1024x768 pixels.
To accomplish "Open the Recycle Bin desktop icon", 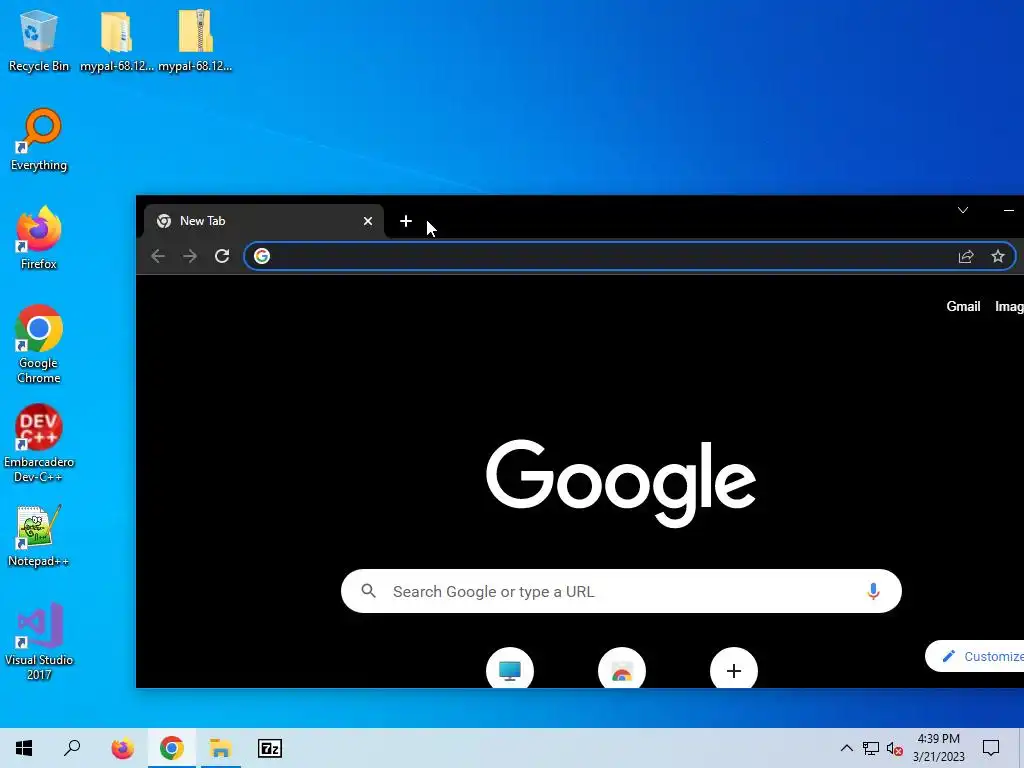I will 39,40.
